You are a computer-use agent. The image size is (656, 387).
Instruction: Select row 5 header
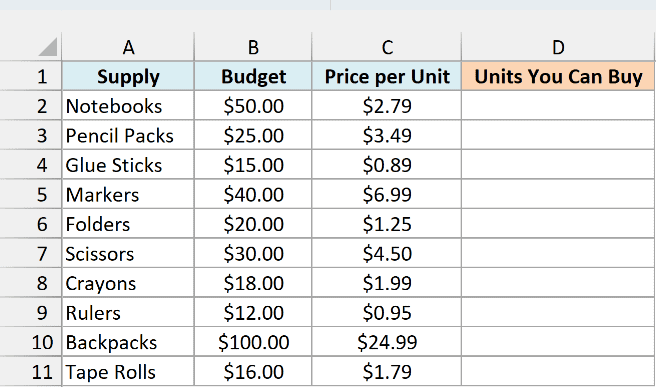point(31,194)
